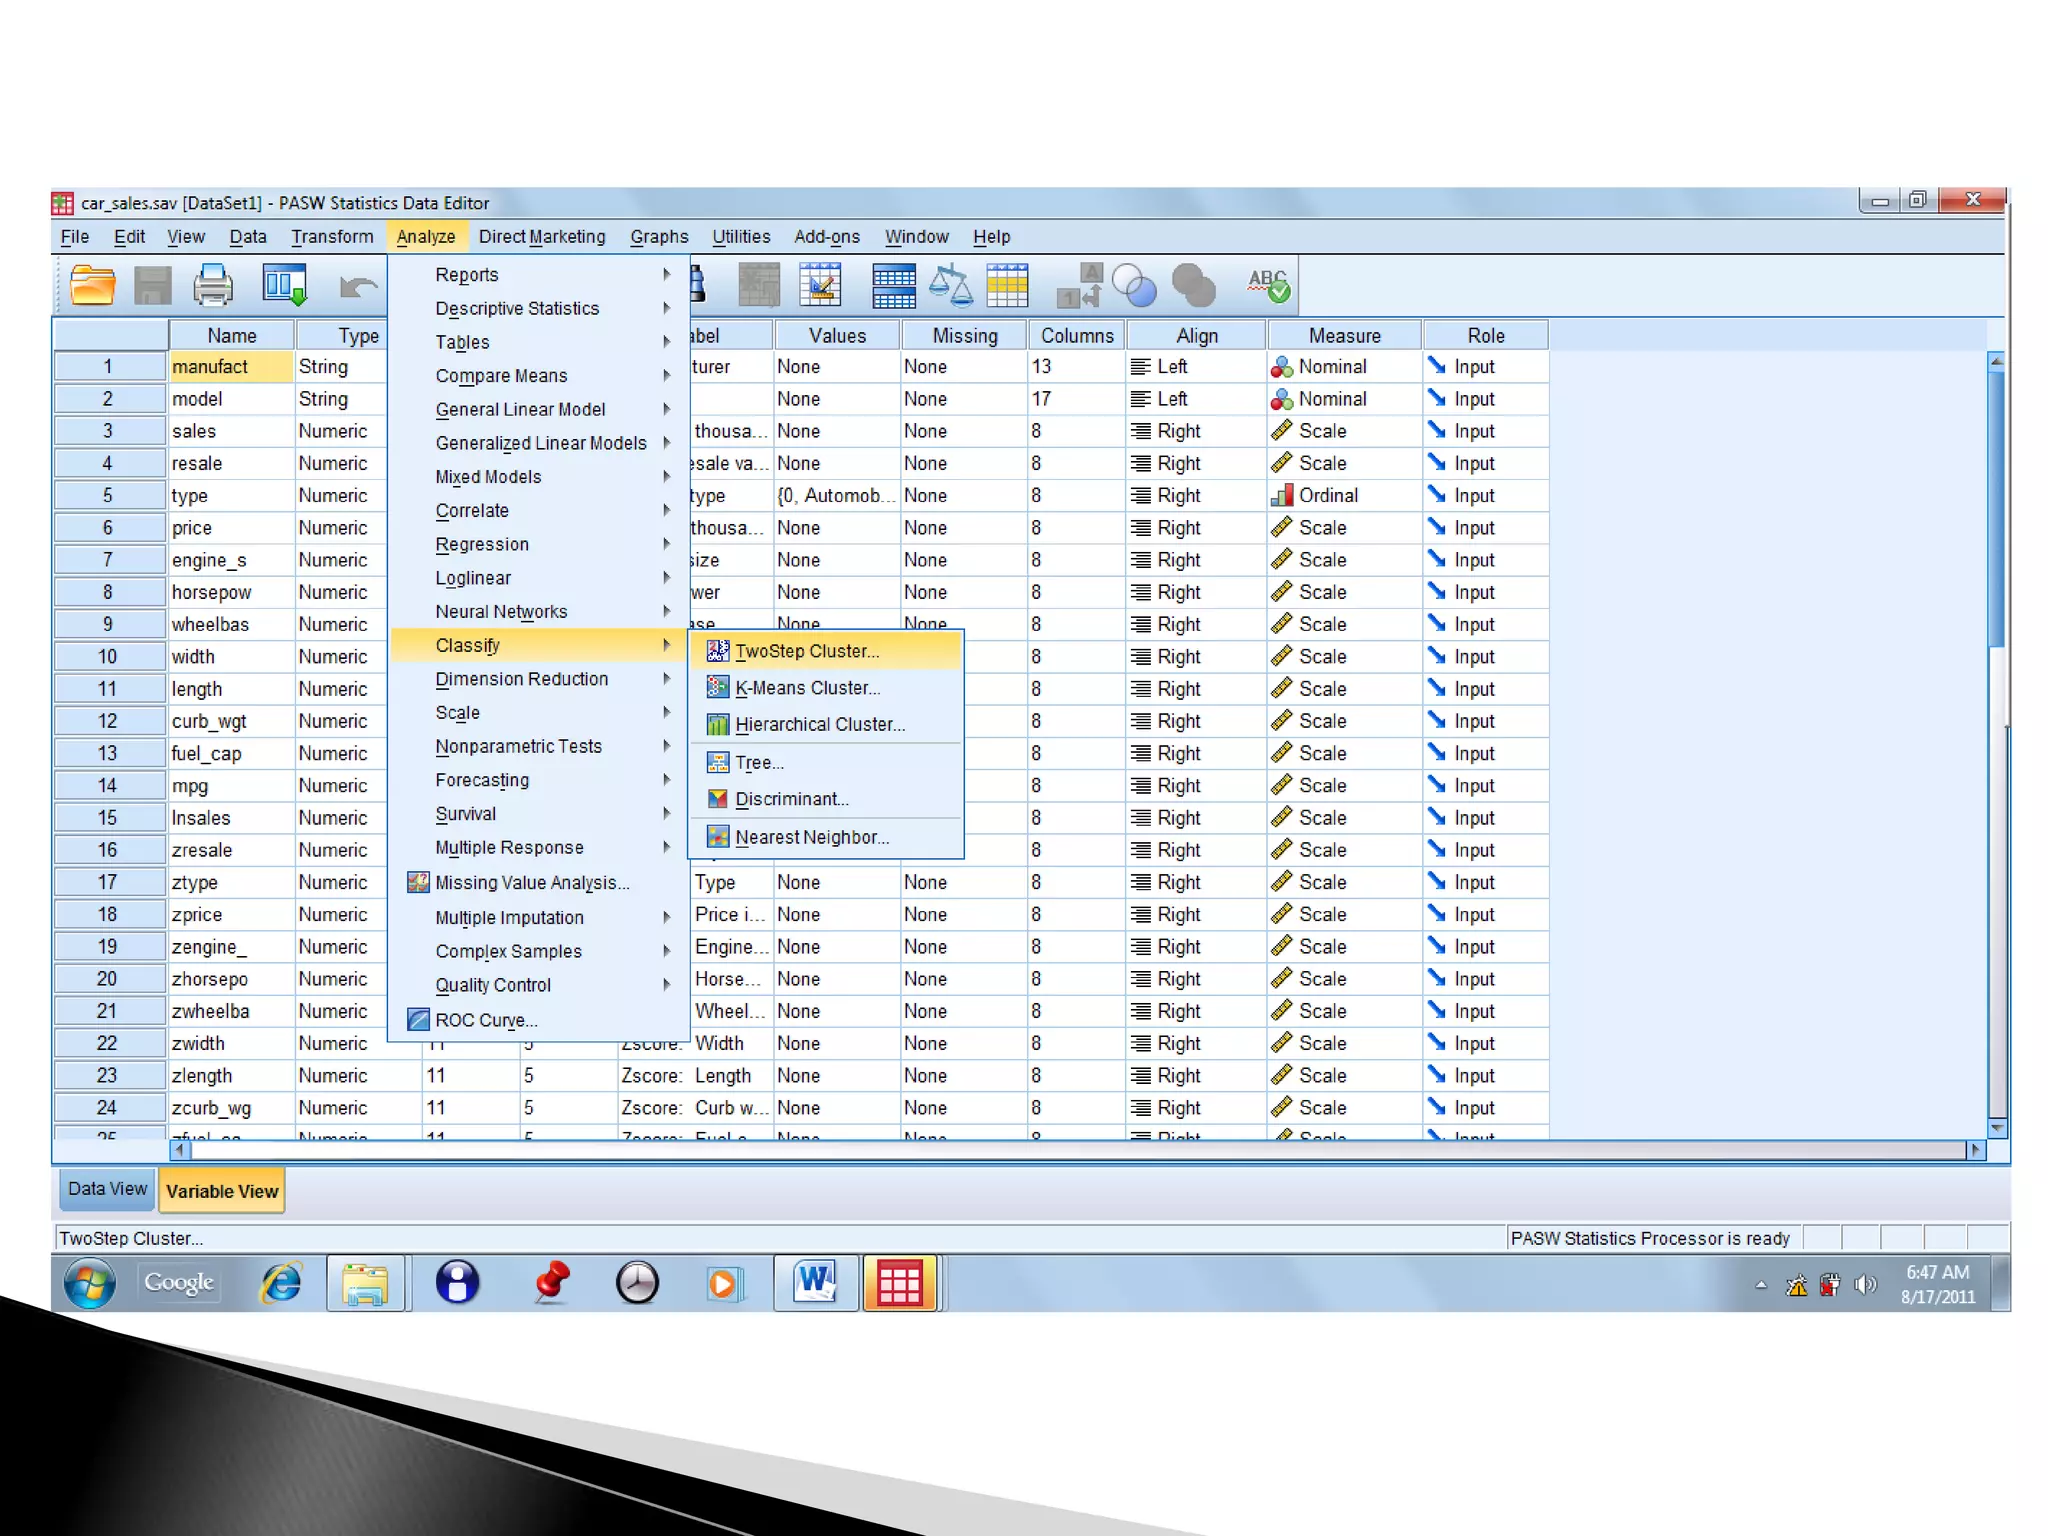Click the Windows Start orb

(90, 1283)
